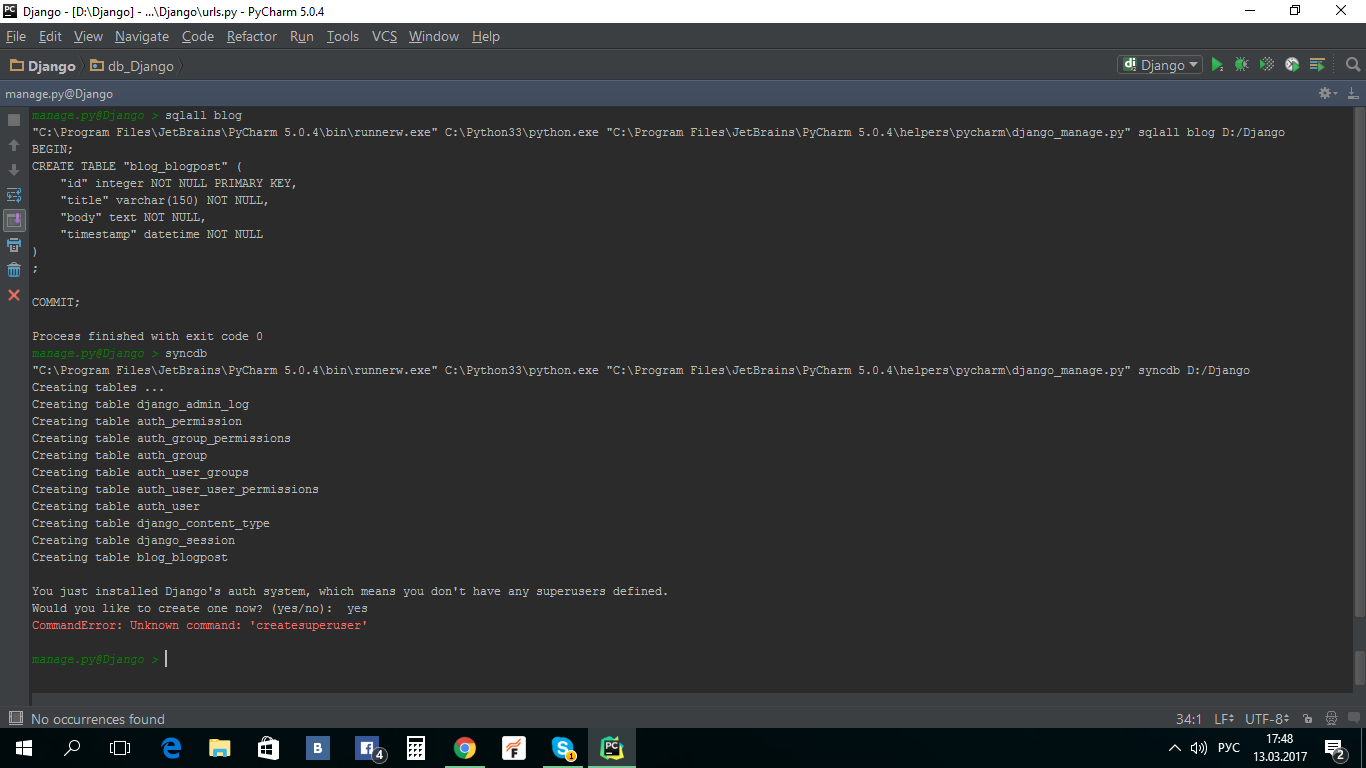Open File Explorer from taskbar
1366x768 pixels.
click(220, 748)
